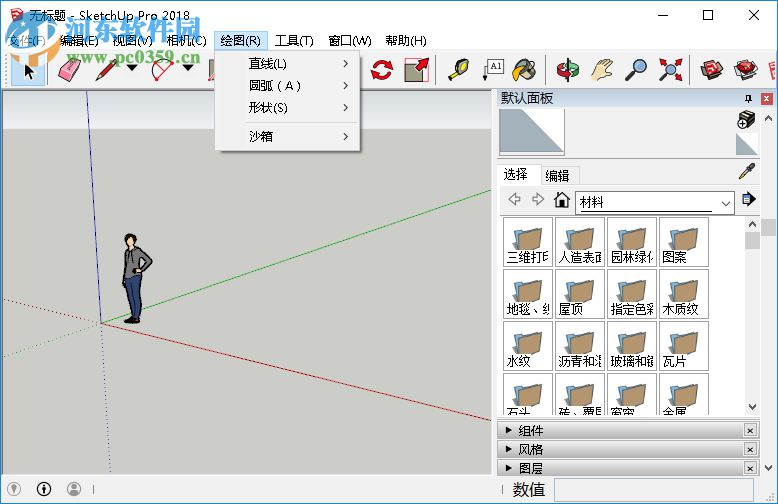Close the 组件 panel
This screenshot has width=778, height=504.
pyautogui.click(x=750, y=430)
